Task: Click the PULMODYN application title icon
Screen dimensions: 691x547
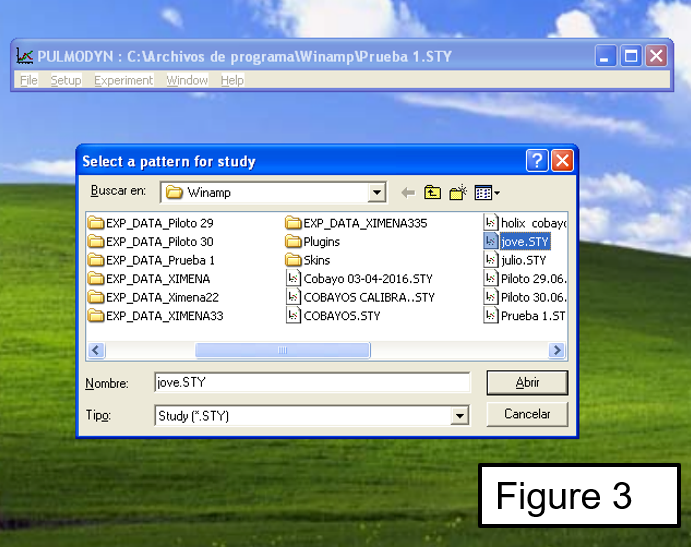Action: point(25,56)
